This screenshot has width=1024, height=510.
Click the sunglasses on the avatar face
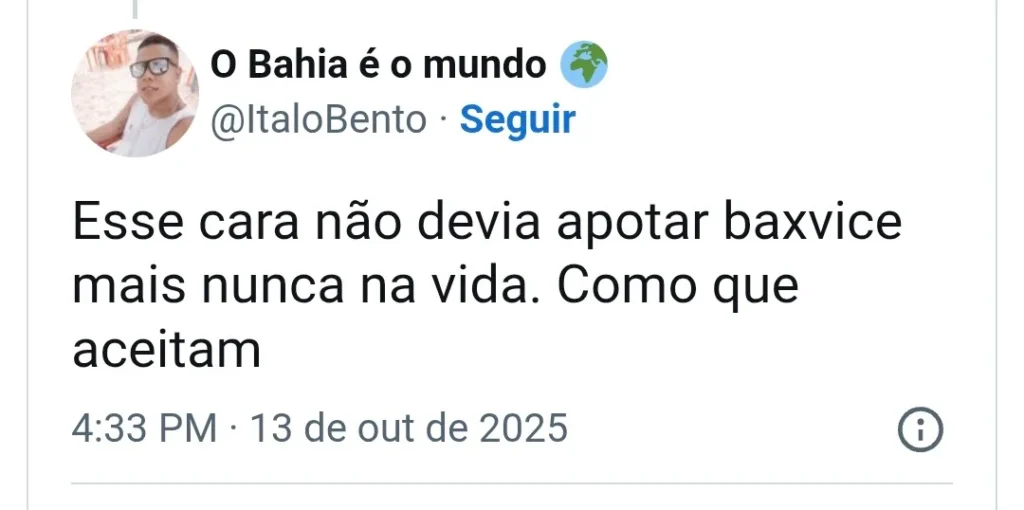[152, 68]
